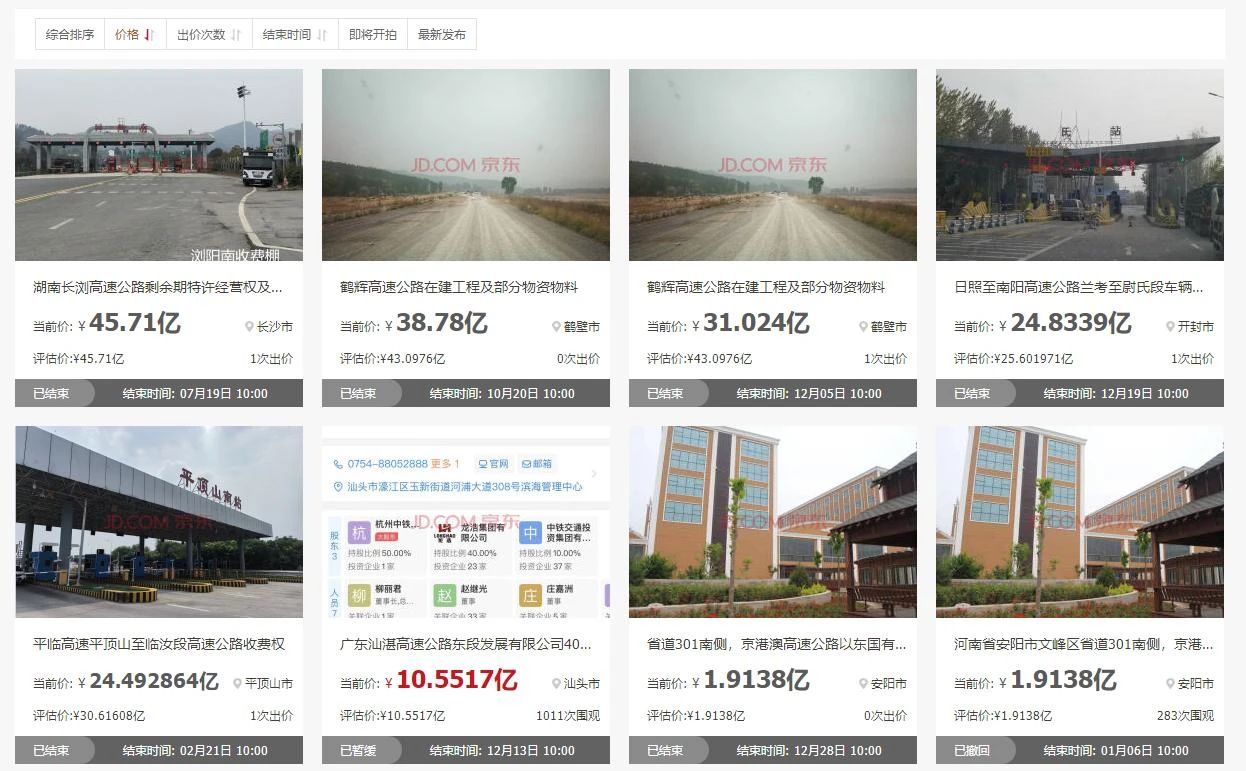Screen dimensions: 1246x771
Task: Sort listings by 结束时间
Action: click(287, 35)
